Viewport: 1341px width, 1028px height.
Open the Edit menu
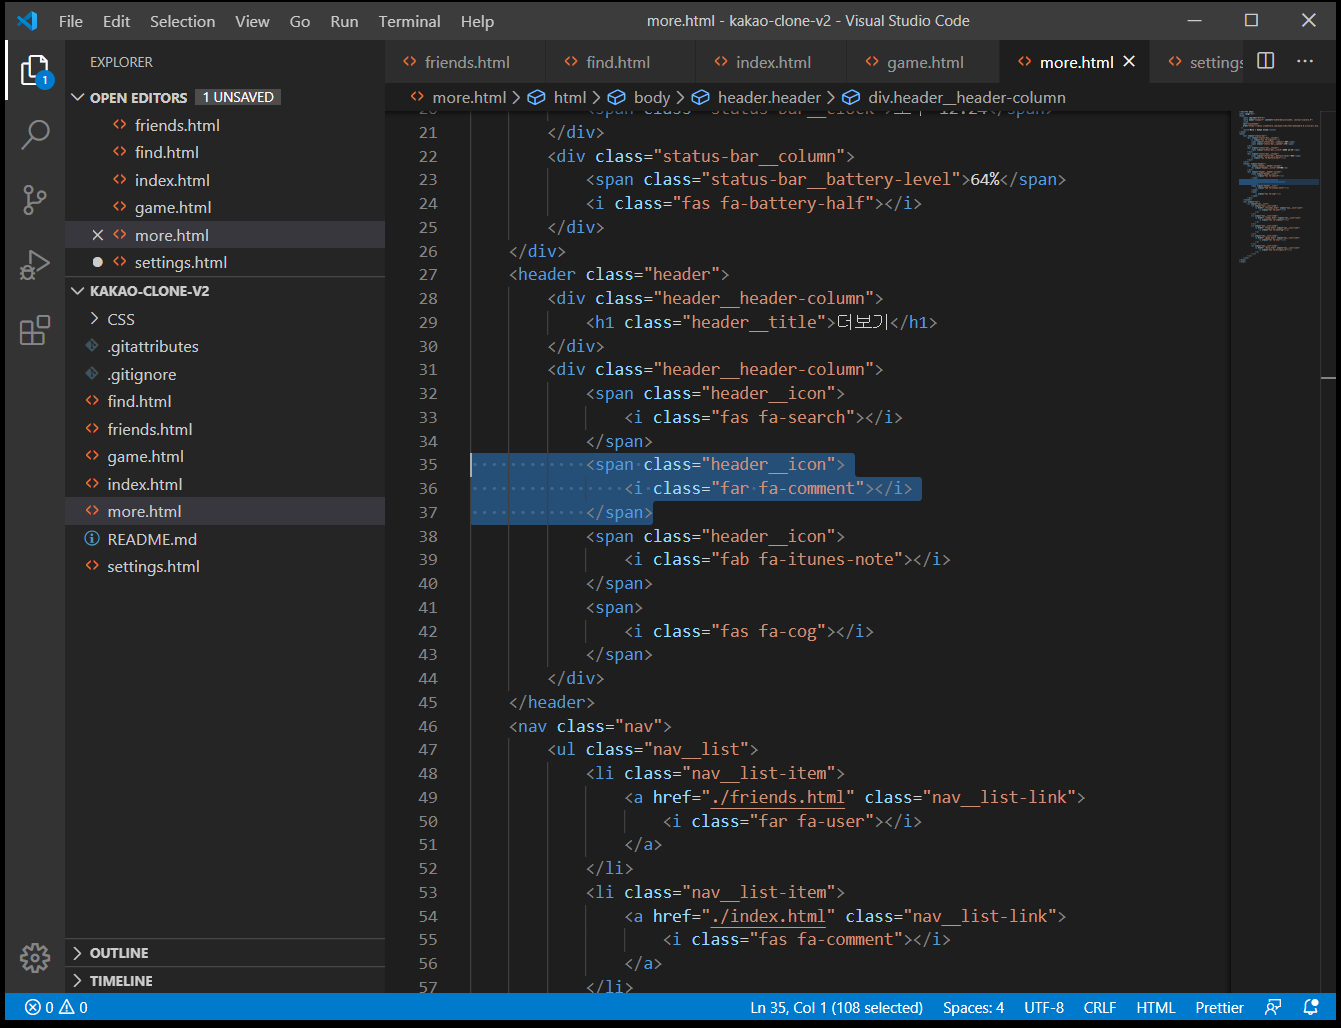pos(116,21)
